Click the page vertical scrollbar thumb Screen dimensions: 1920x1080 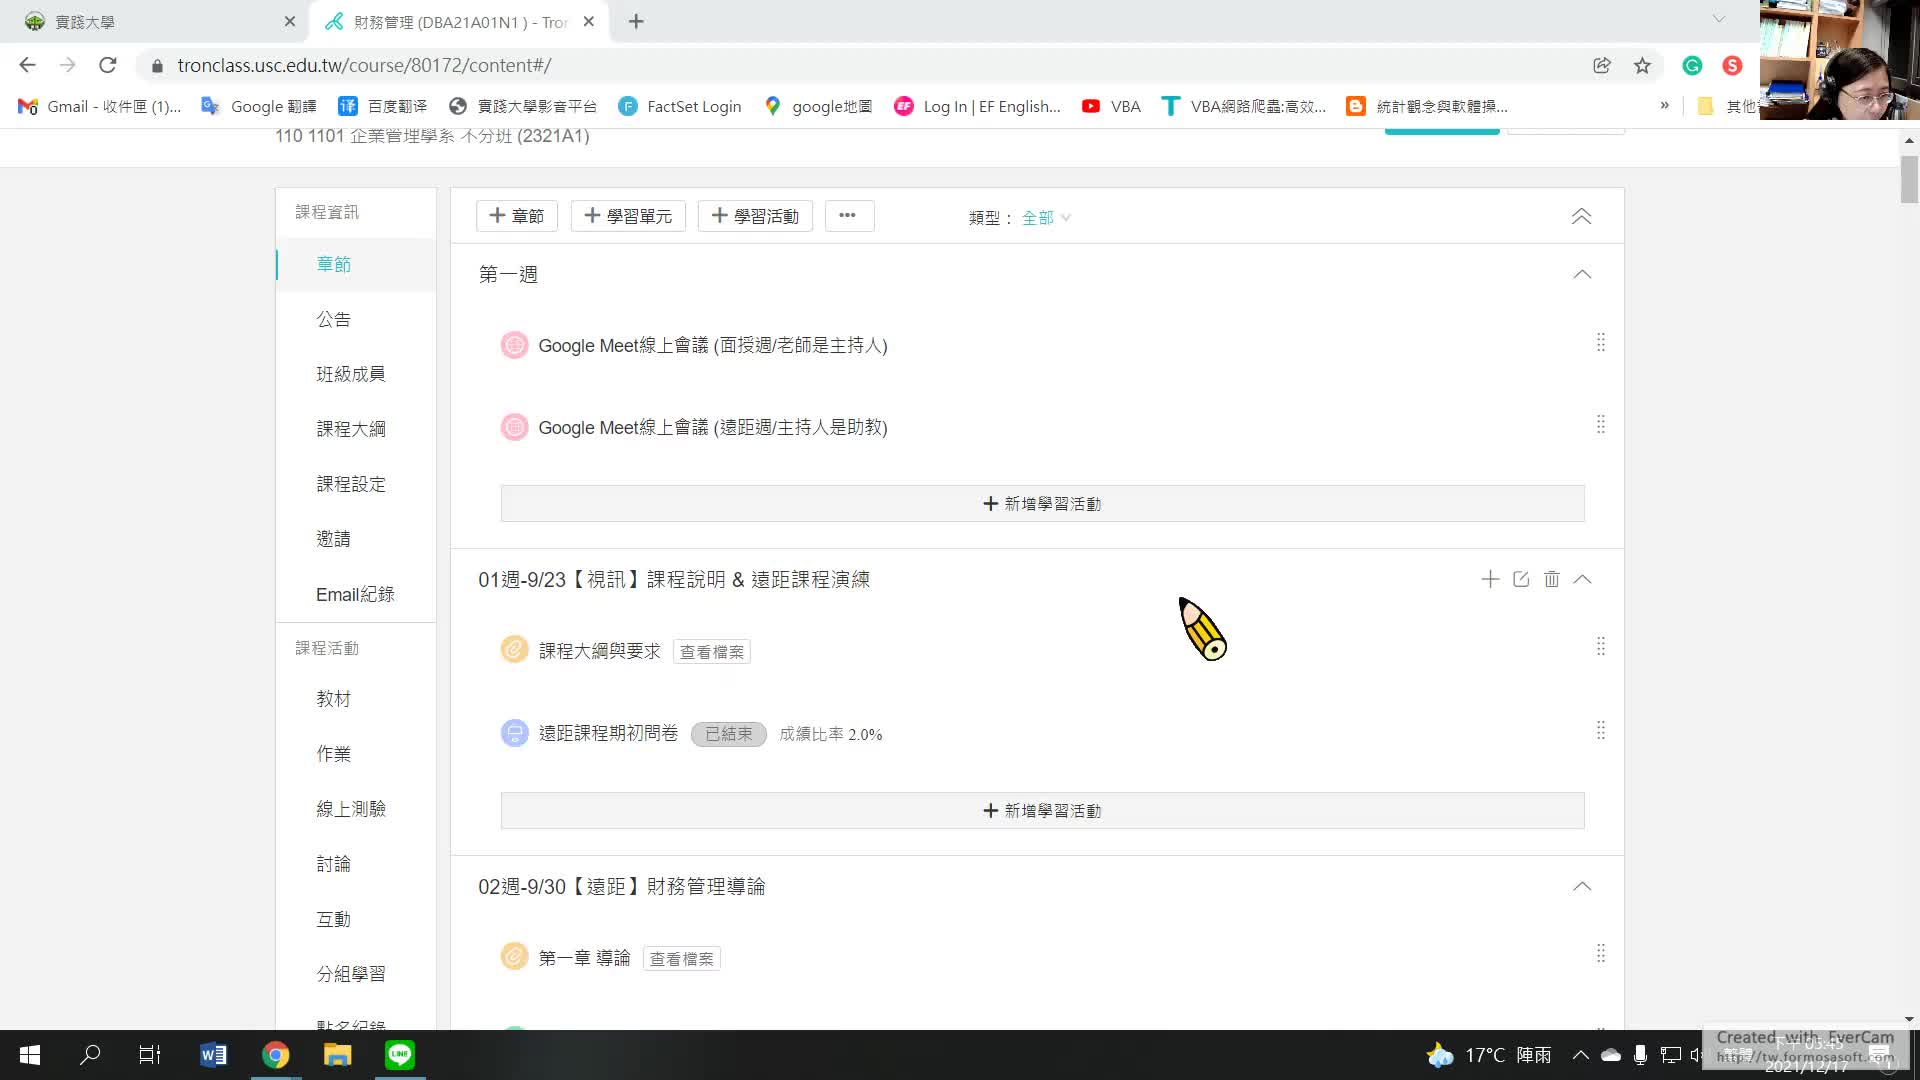(1909, 179)
